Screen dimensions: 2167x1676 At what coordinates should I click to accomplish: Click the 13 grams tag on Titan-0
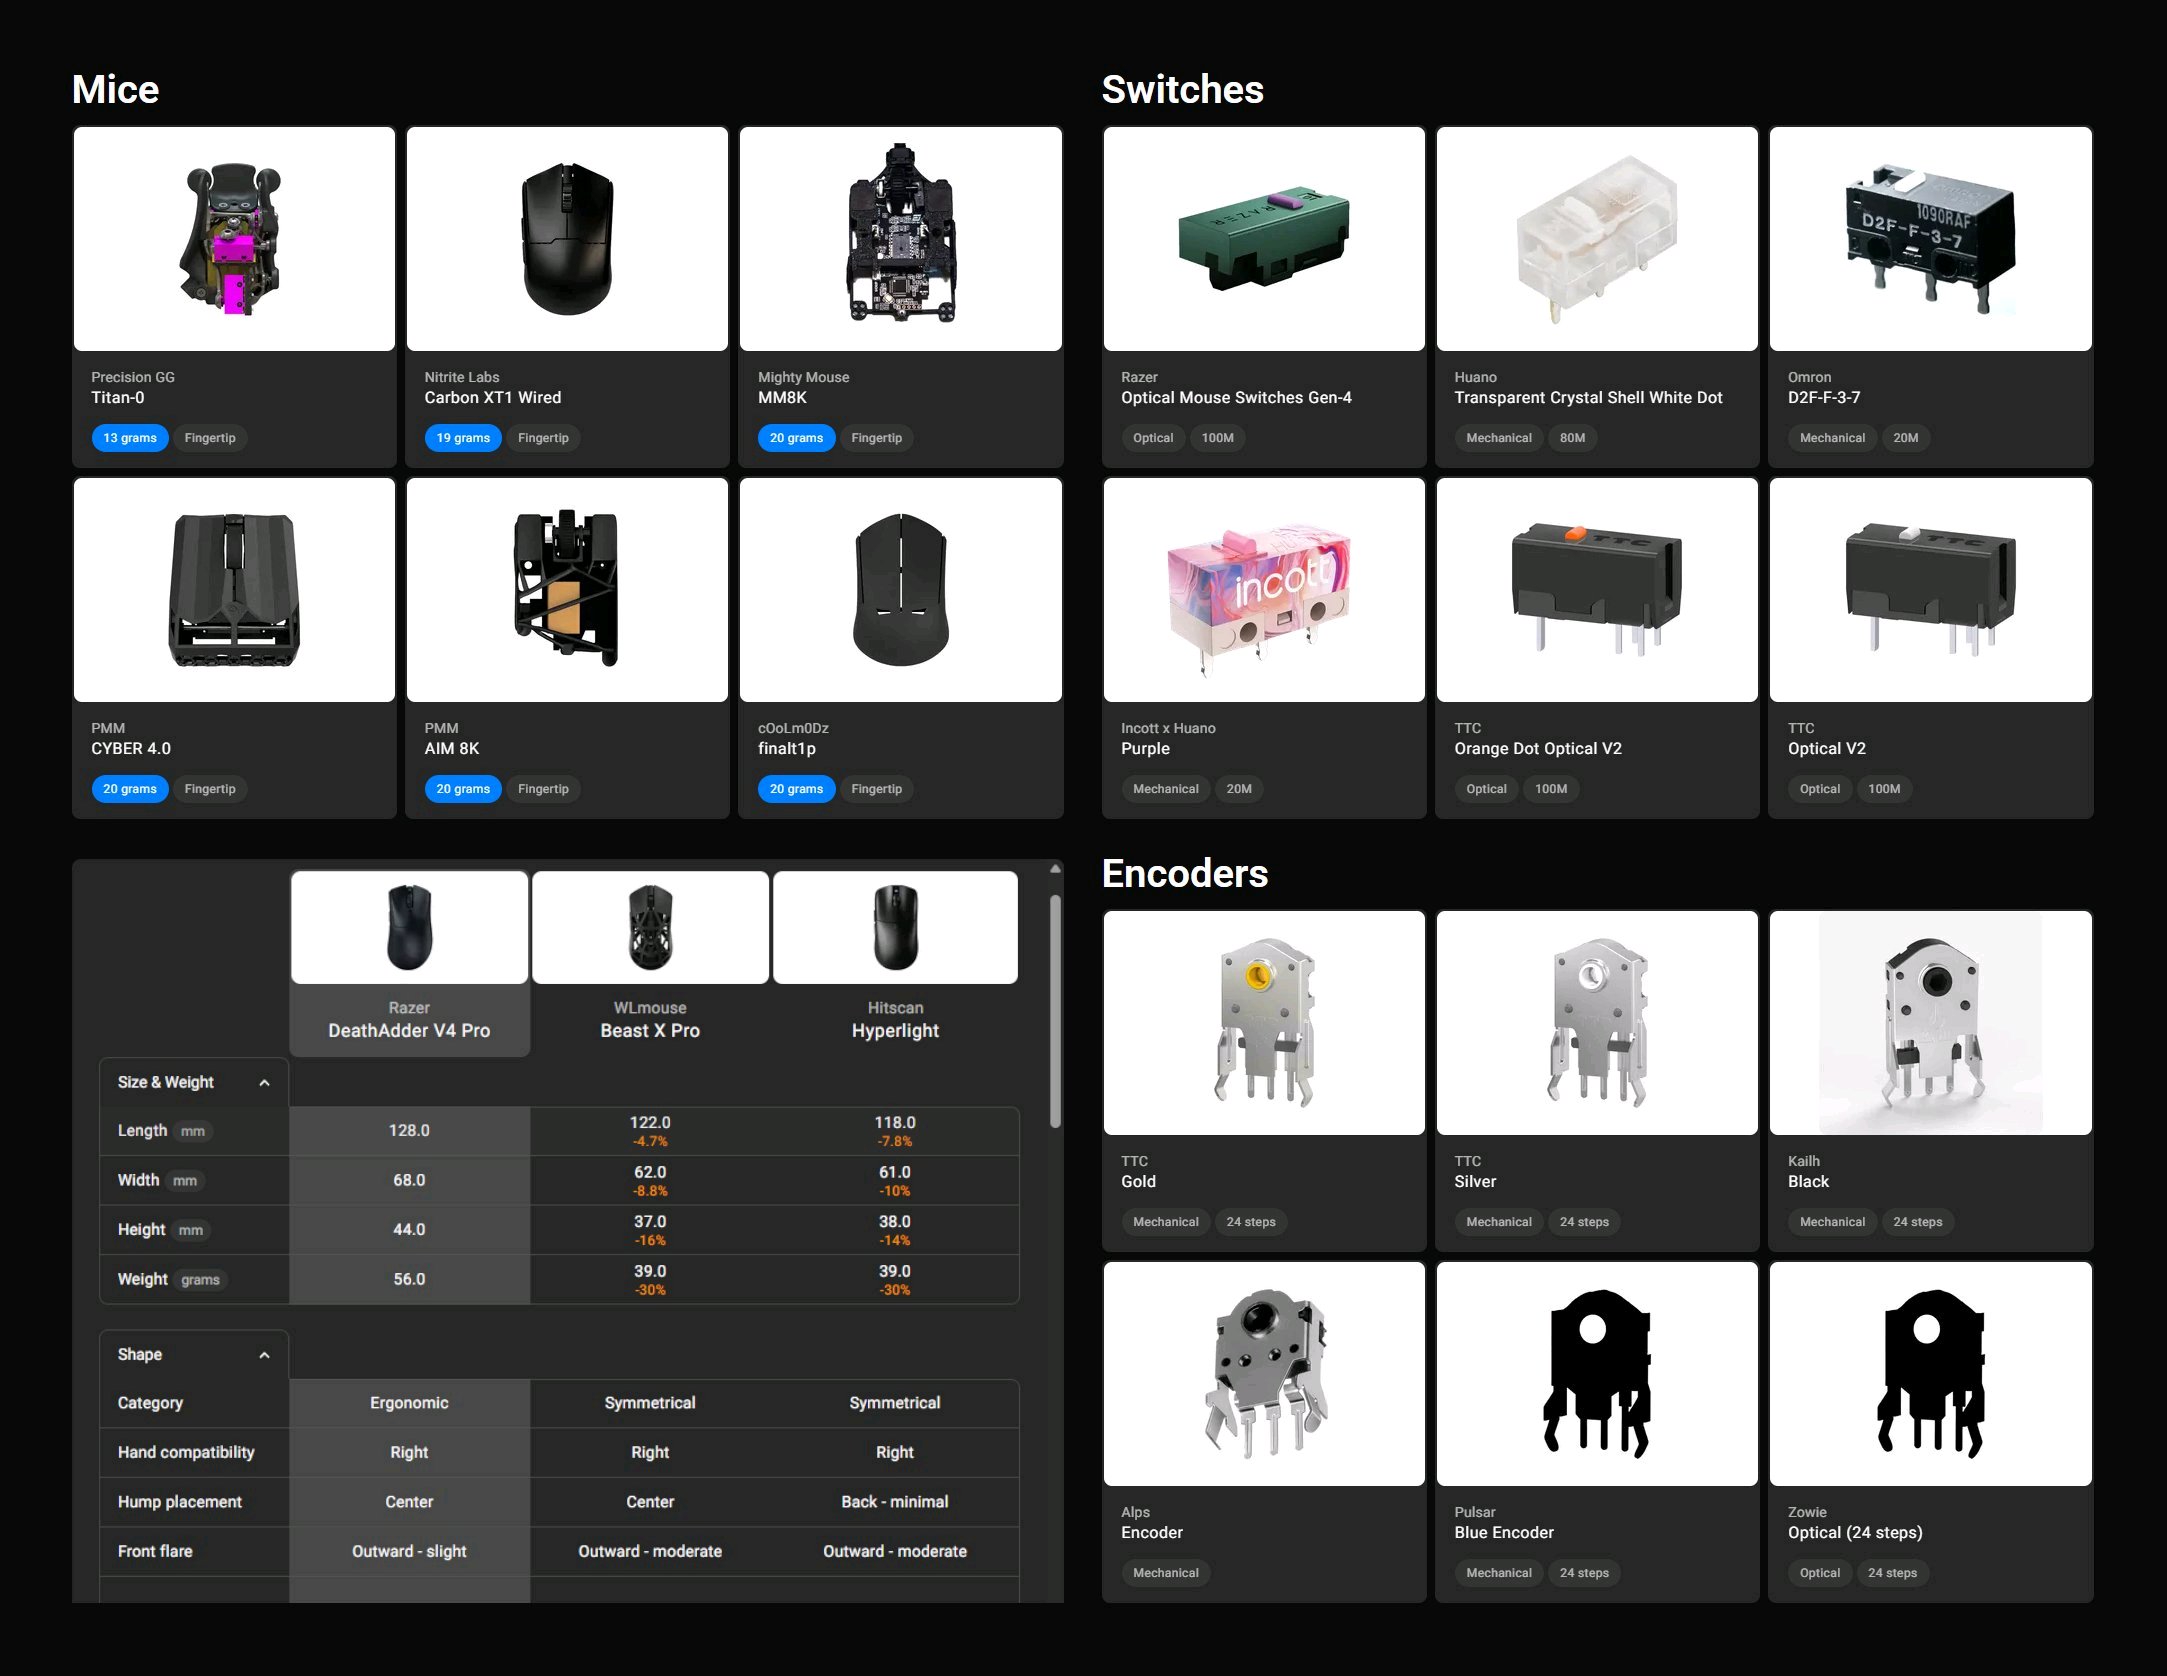point(130,438)
